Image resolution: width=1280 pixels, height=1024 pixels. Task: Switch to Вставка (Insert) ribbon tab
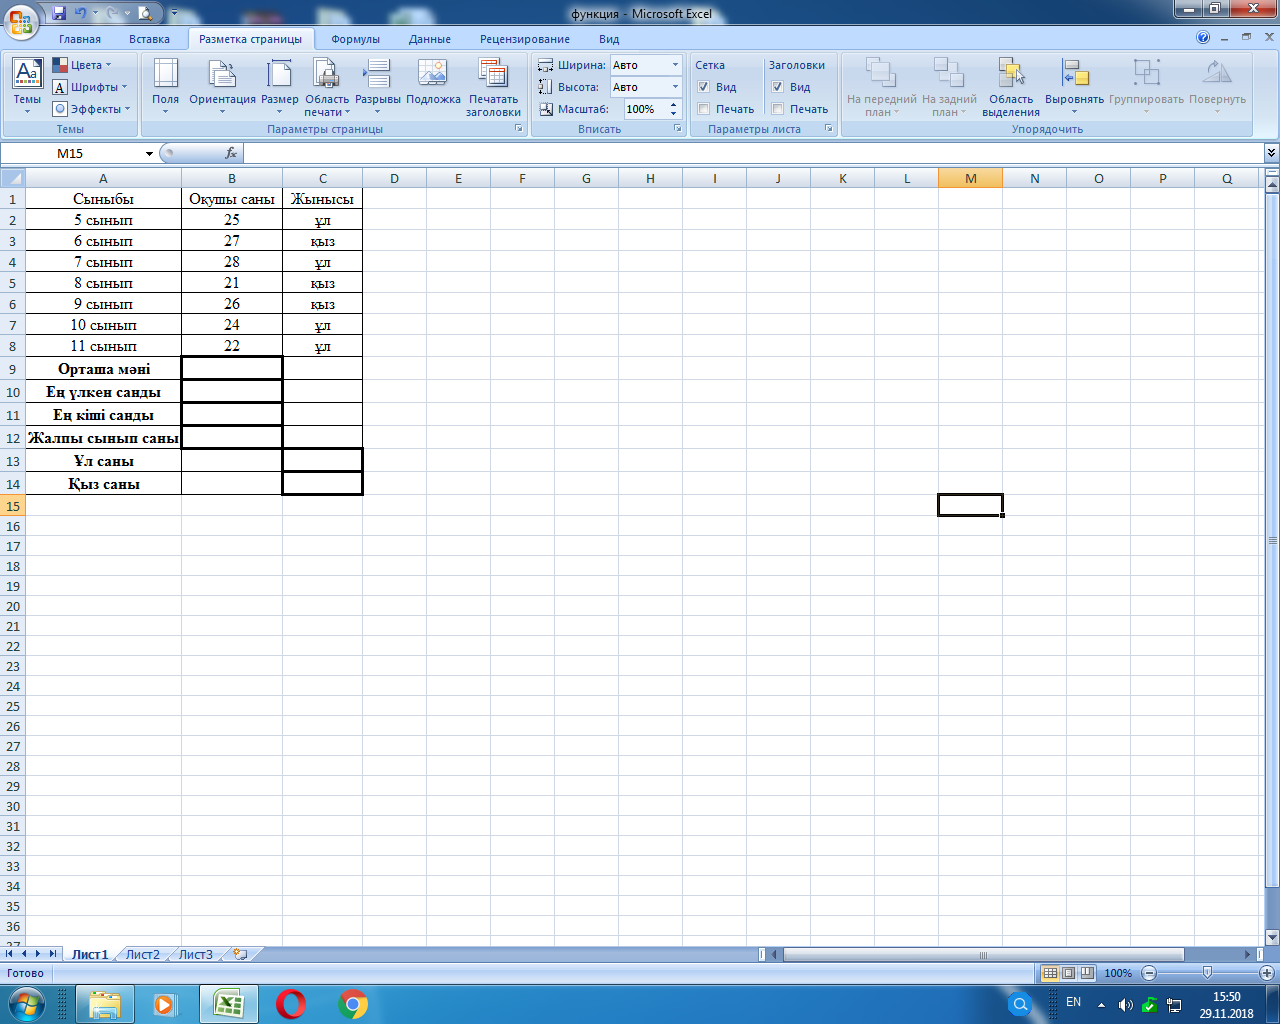(149, 39)
